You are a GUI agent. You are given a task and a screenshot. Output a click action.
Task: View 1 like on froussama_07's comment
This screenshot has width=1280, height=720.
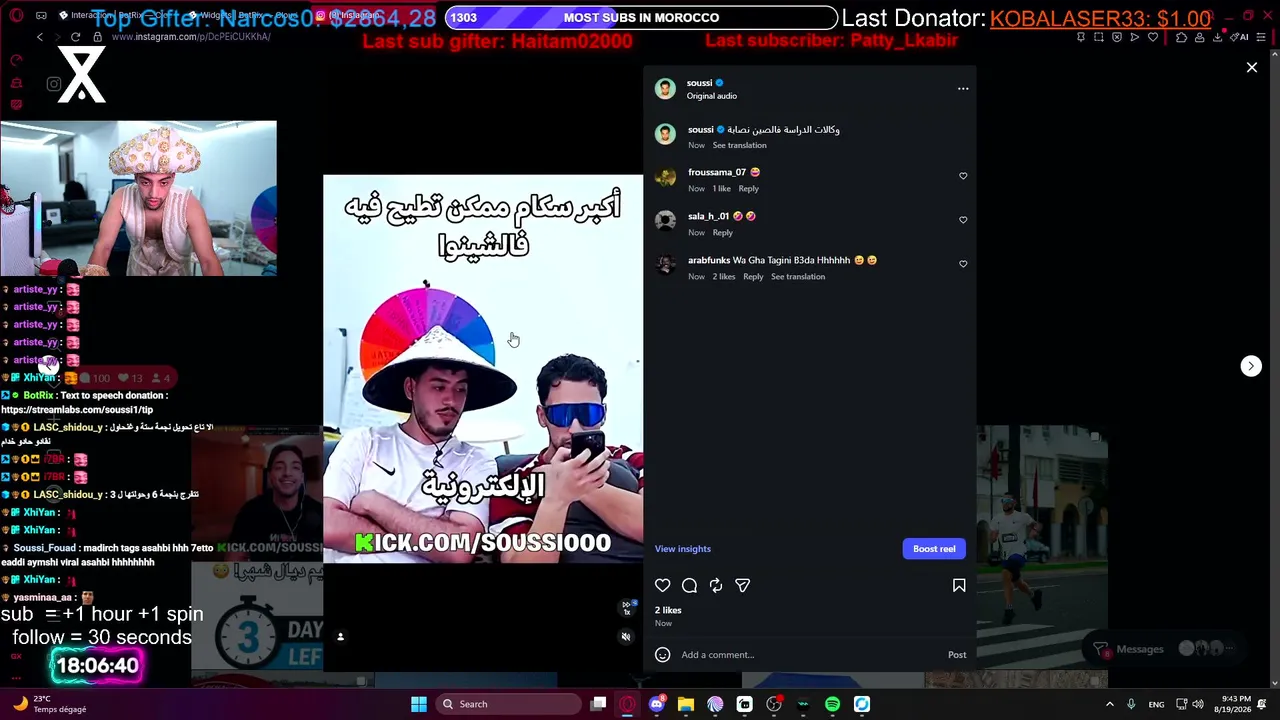pos(722,189)
